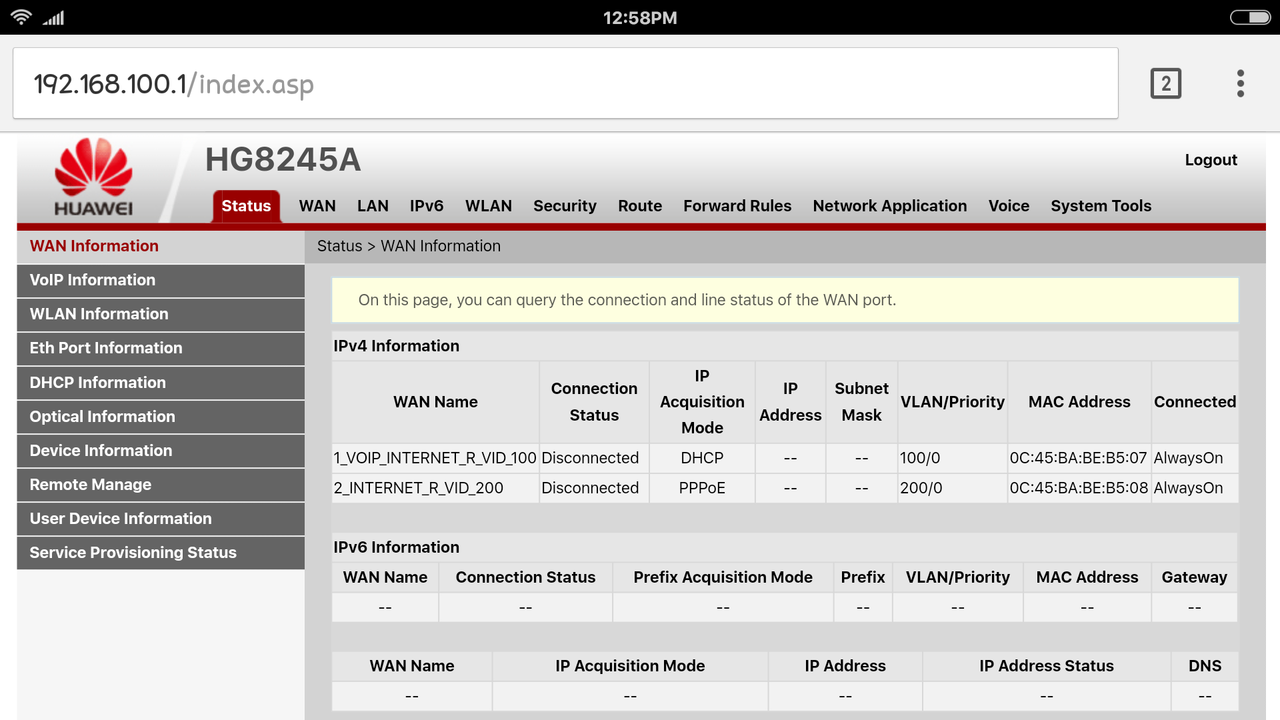The image size is (1280, 720).
Task: Open the LAN tab
Action: pos(373,206)
